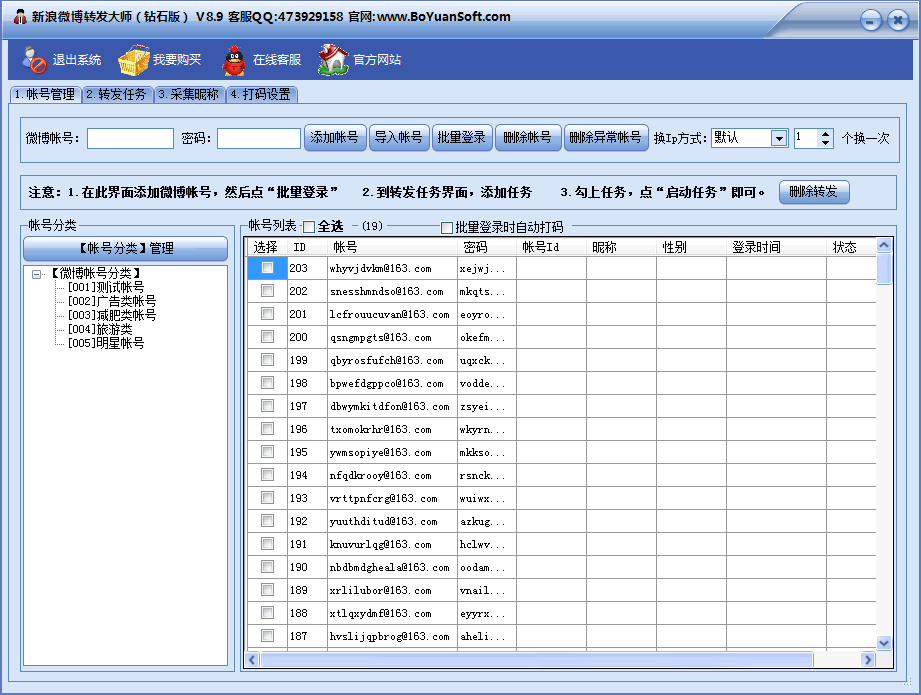921x695 pixels.
Task: Select account hvslijqpbrog@163.com
Action: (389, 636)
